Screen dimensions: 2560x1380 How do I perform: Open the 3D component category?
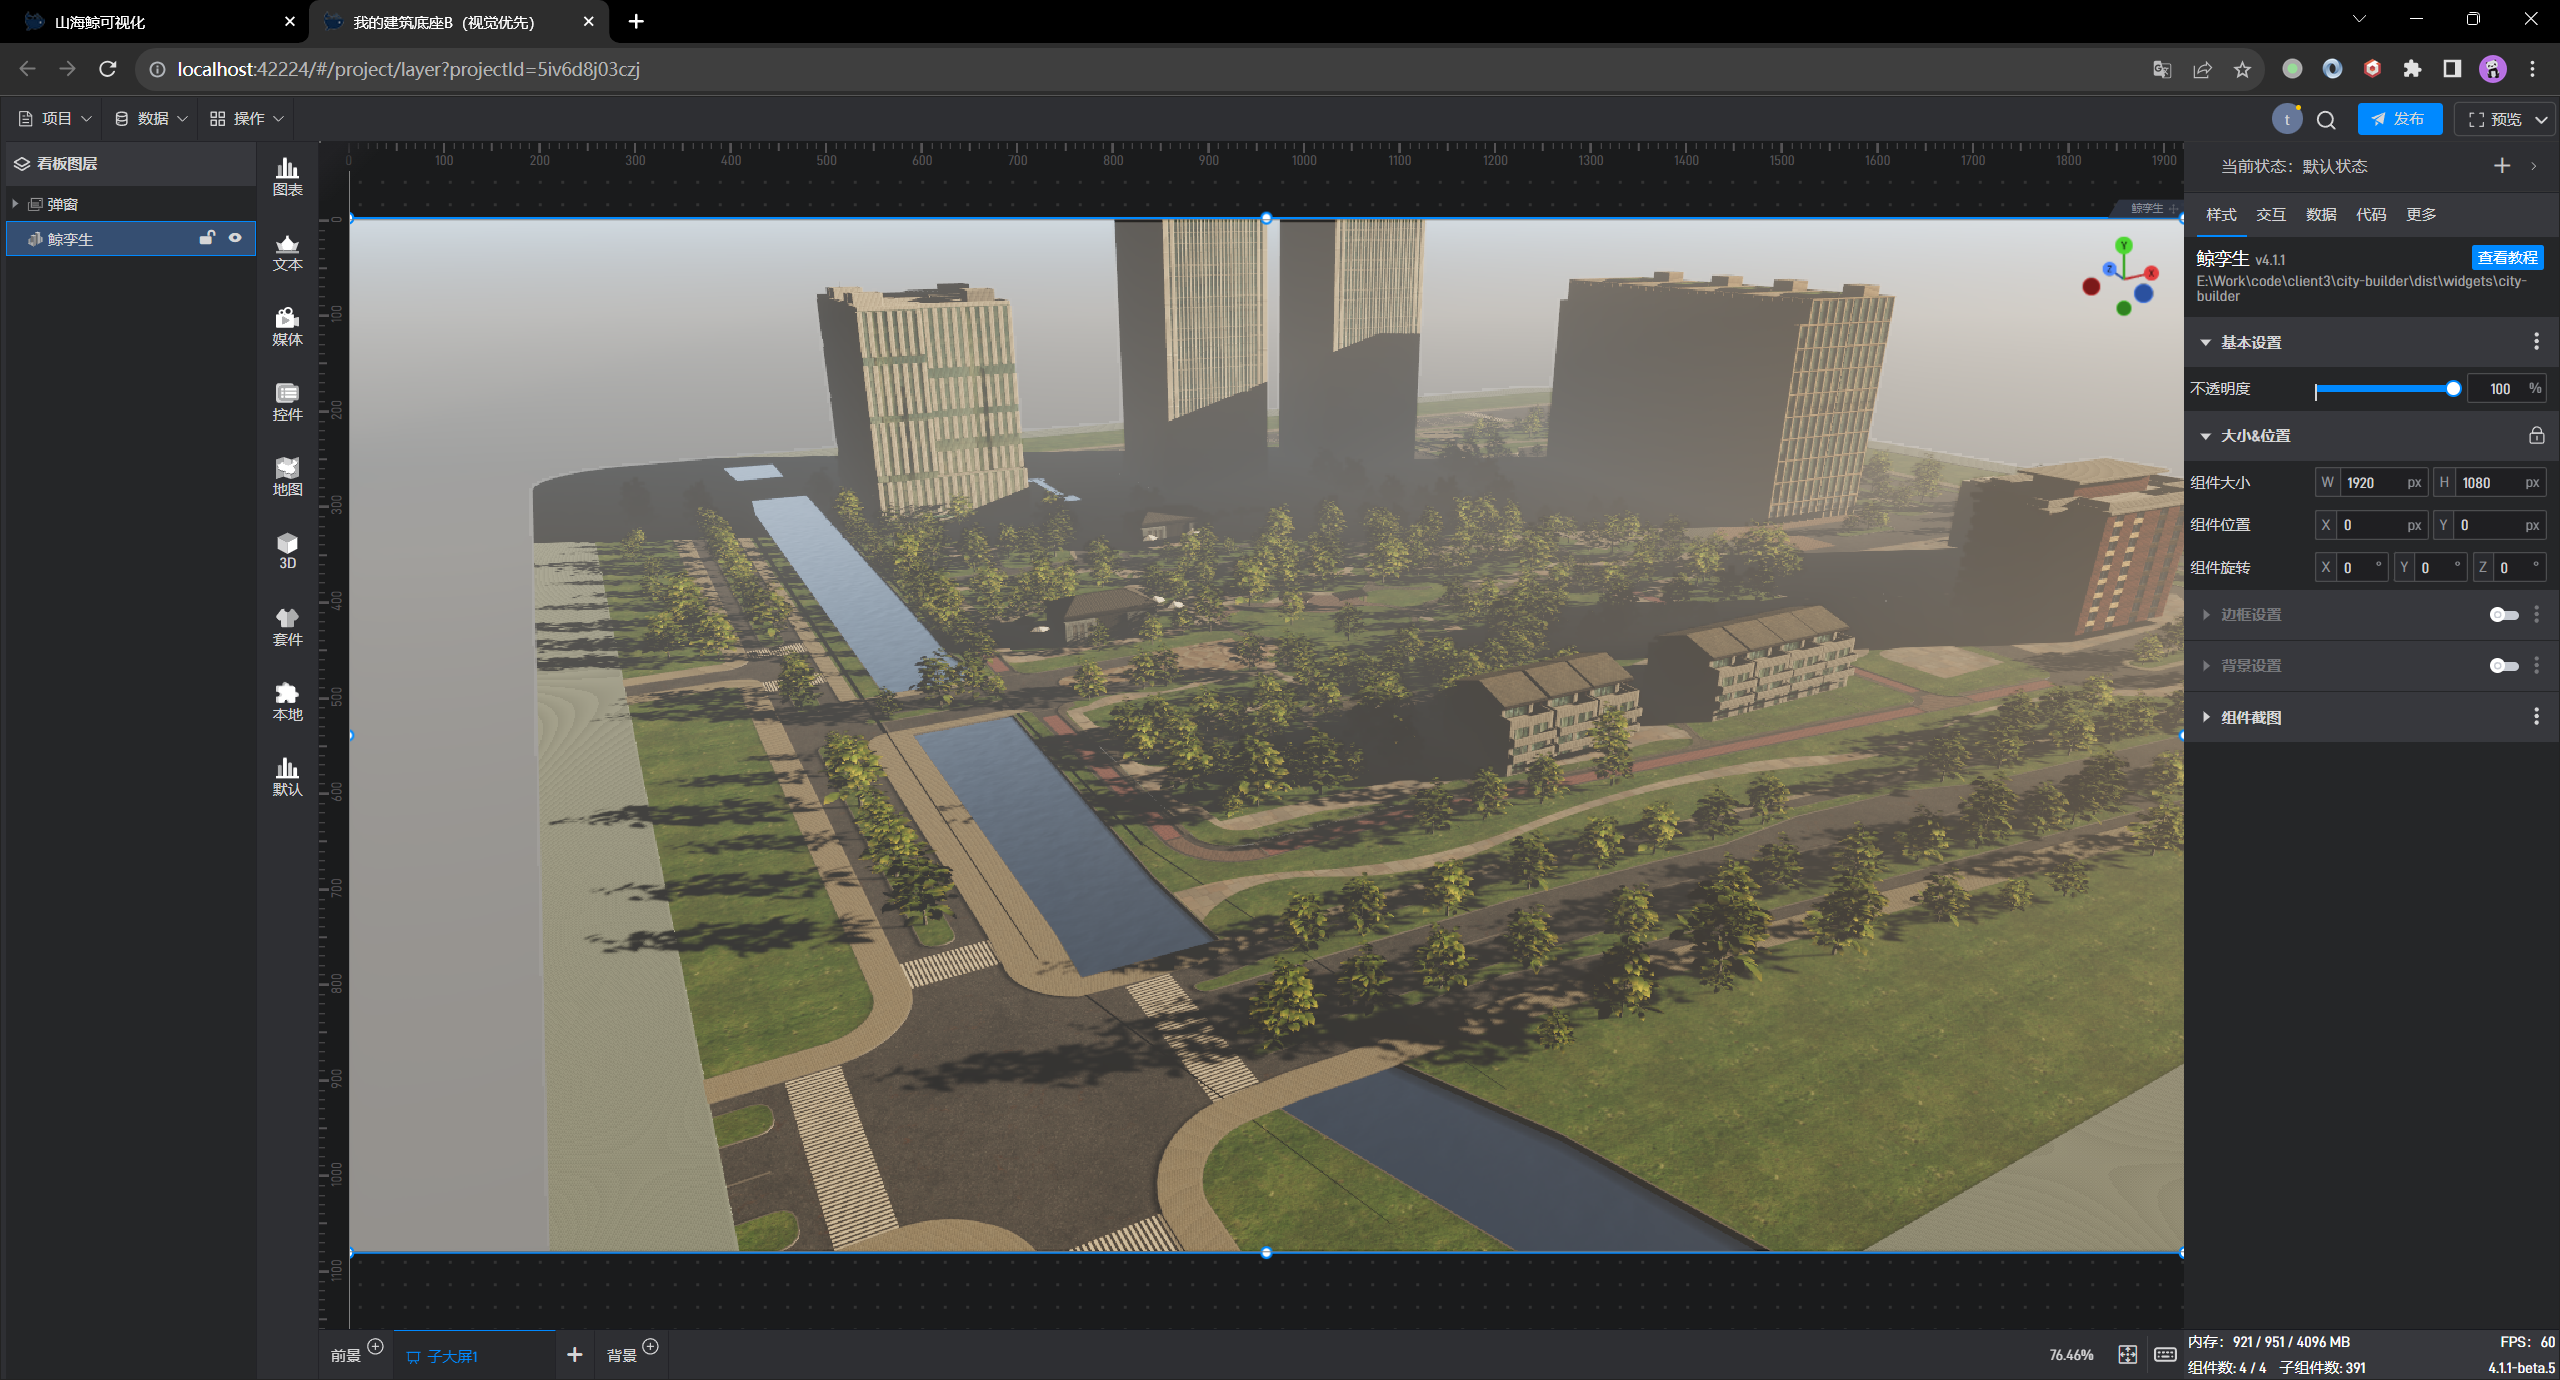(287, 550)
